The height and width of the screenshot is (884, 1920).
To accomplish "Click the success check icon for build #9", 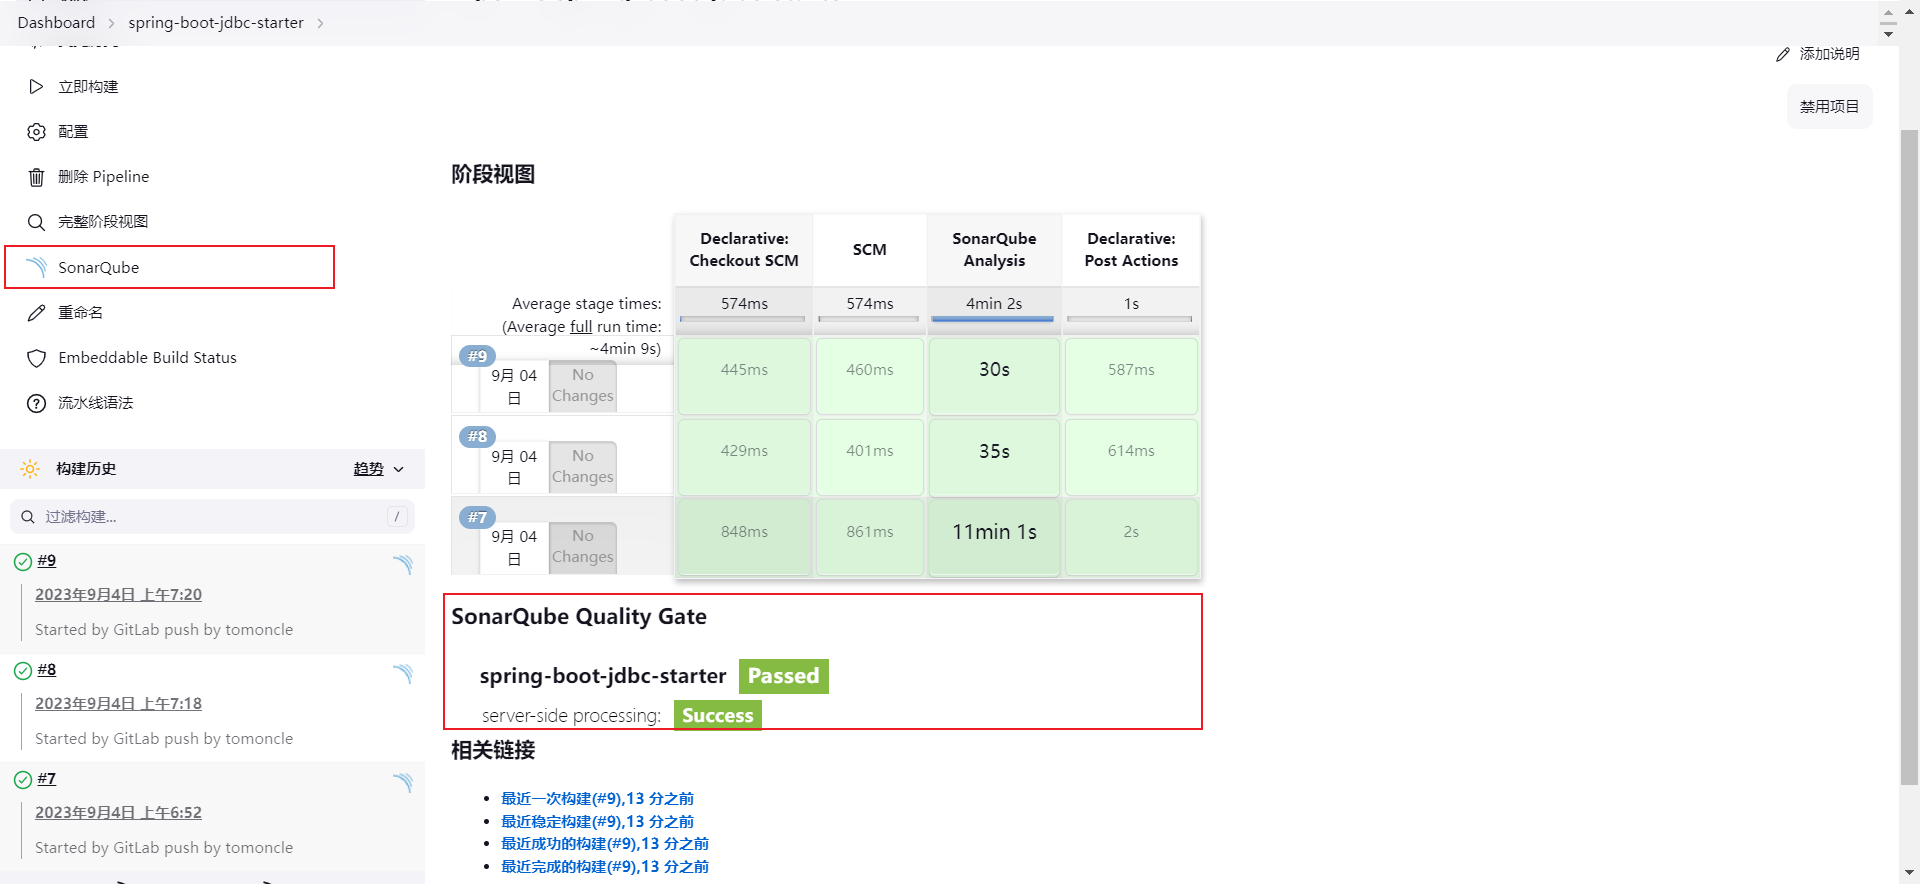I will [22, 562].
